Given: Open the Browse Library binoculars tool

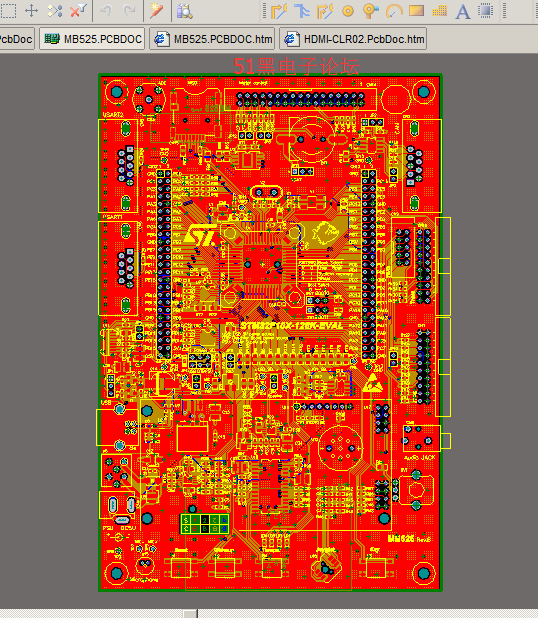Looking at the screenshot, I should pyautogui.click(x=184, y=11).
